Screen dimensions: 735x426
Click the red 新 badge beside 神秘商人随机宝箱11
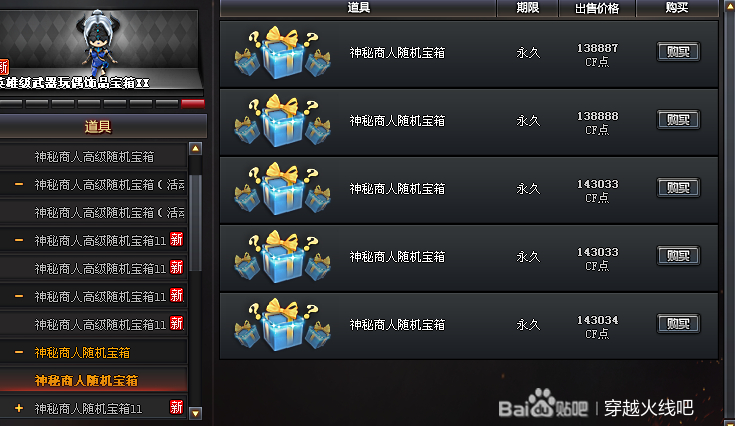[176, 407]
